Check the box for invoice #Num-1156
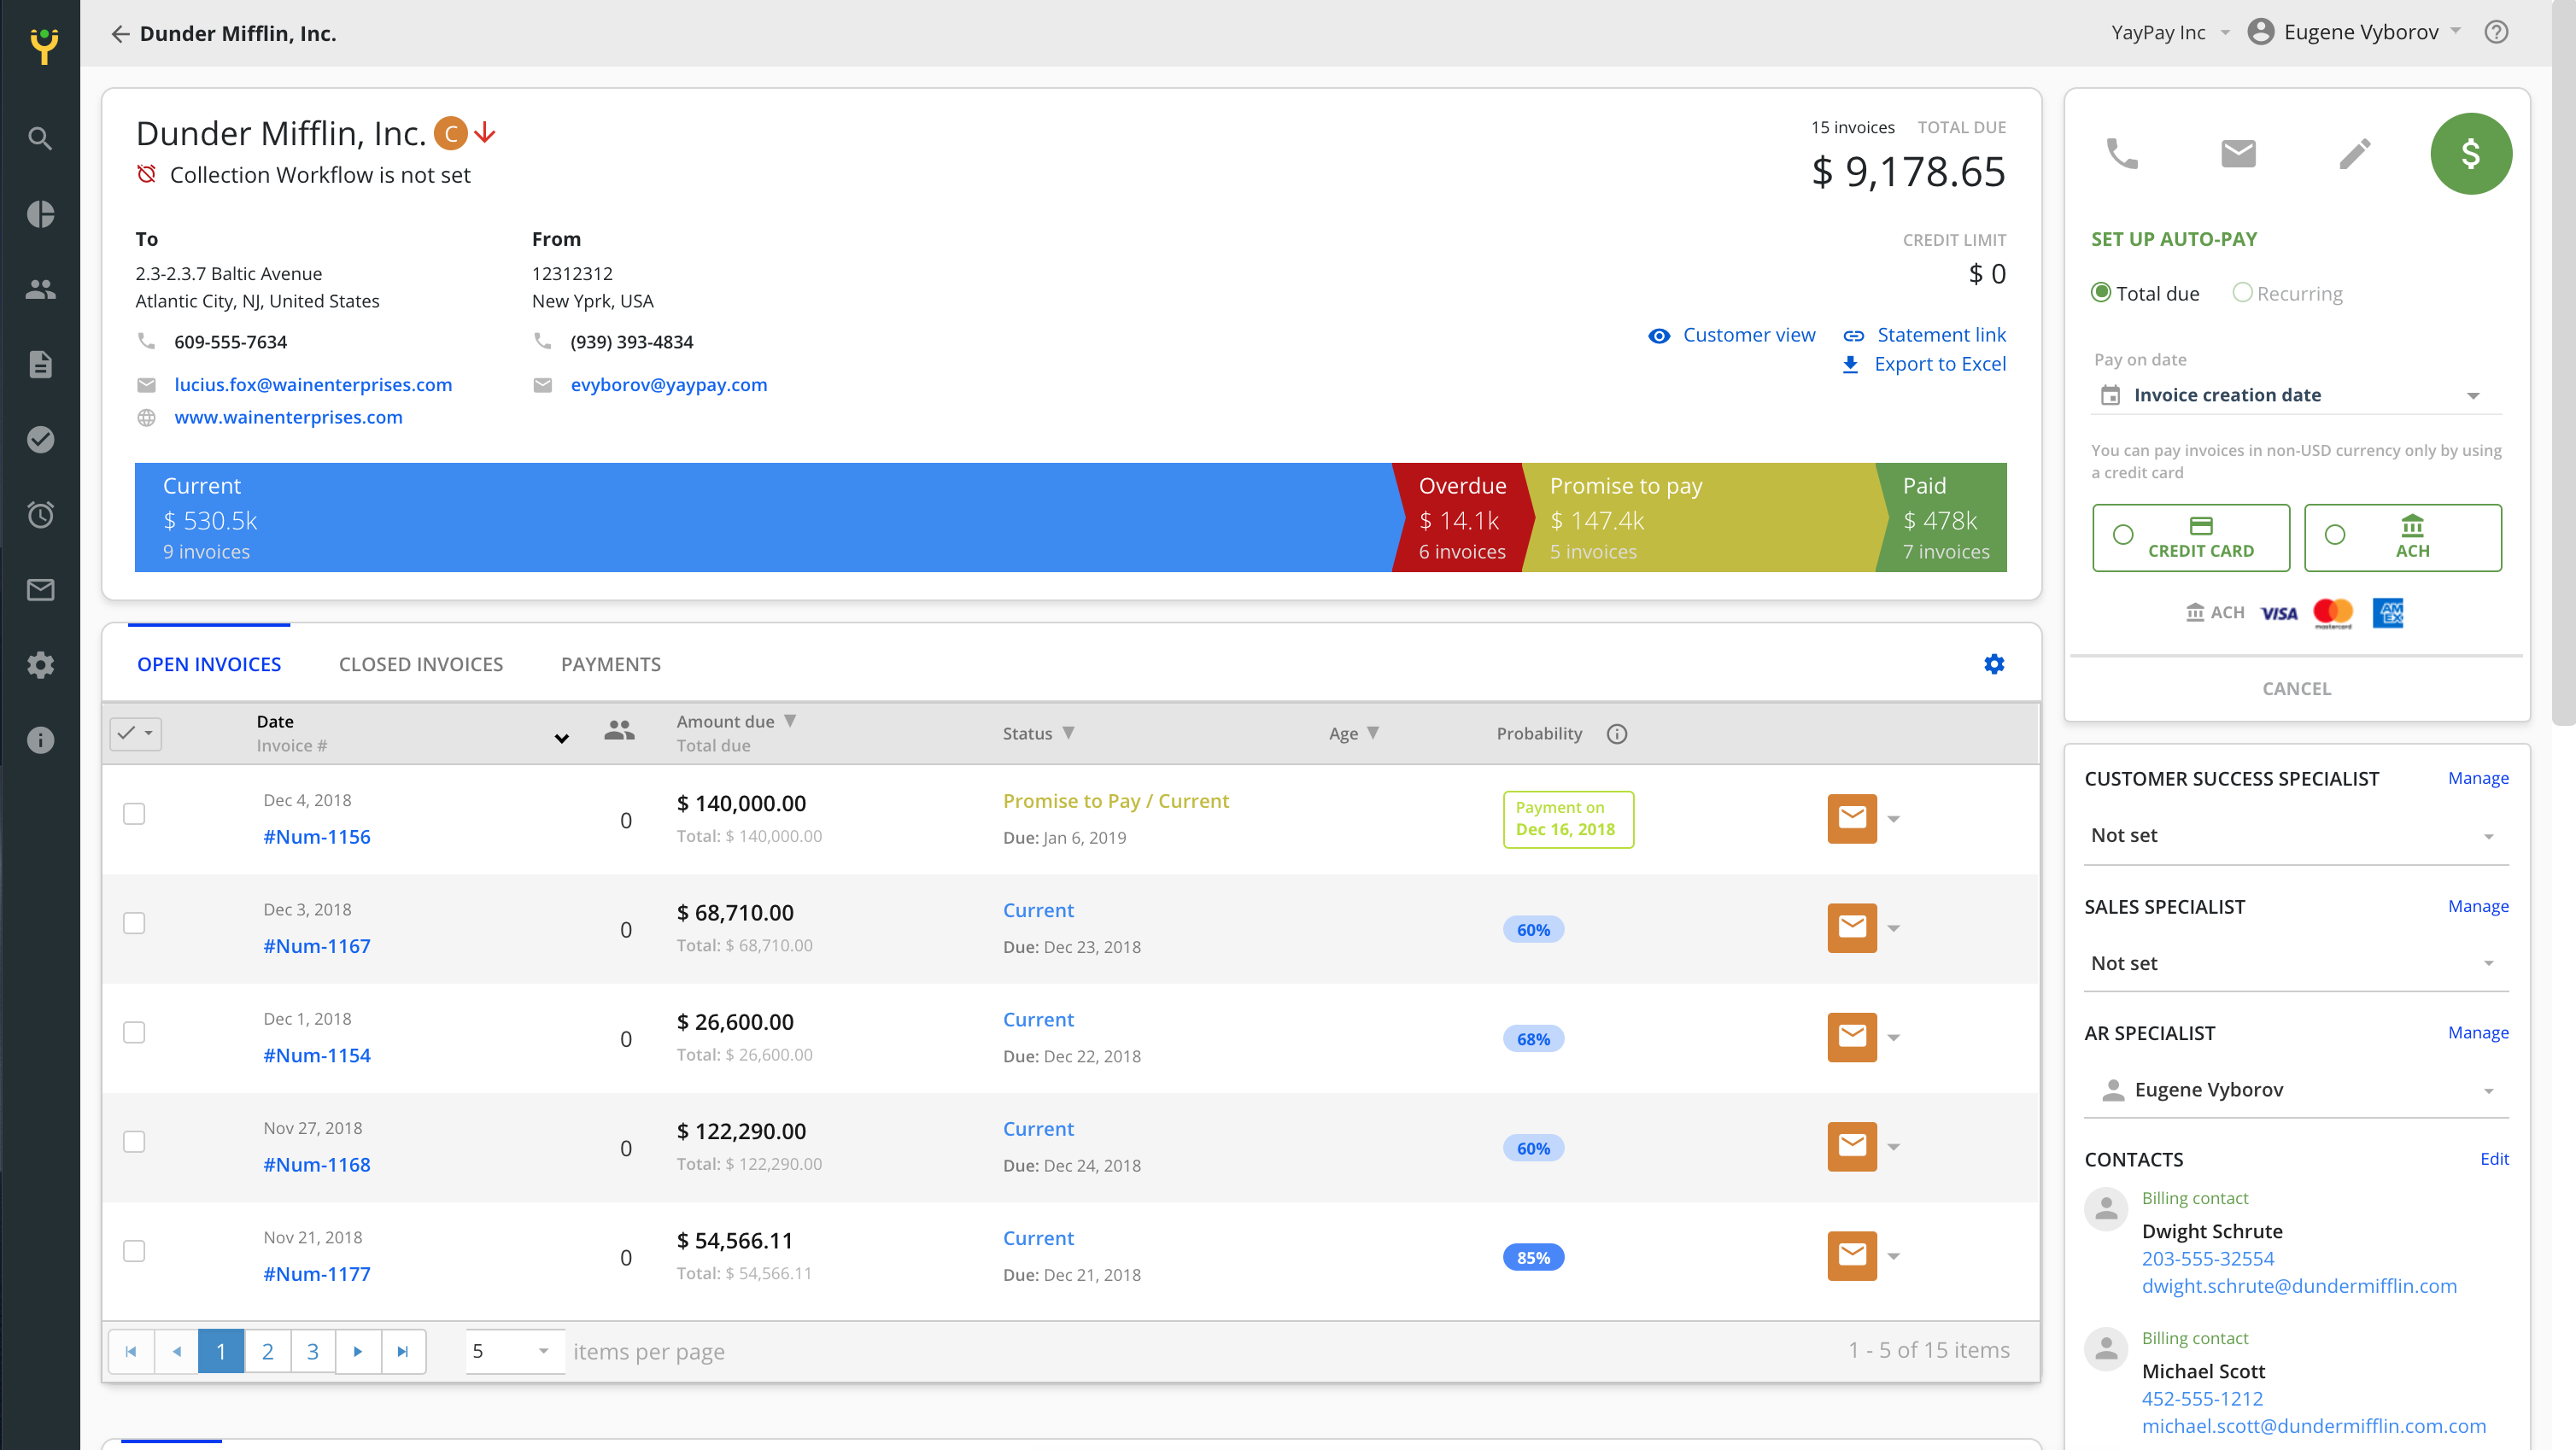Image resolution: width=2576 pixels, height=1450 pixels. click(x=134, y=814)
